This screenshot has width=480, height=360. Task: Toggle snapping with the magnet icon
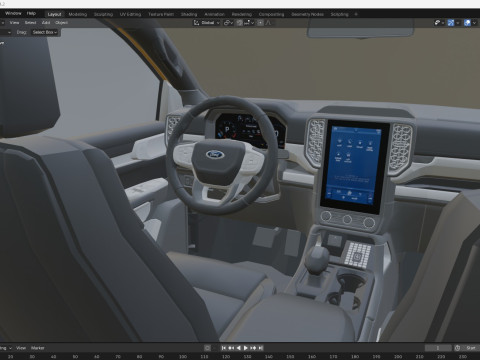click(x=239, y=23)
